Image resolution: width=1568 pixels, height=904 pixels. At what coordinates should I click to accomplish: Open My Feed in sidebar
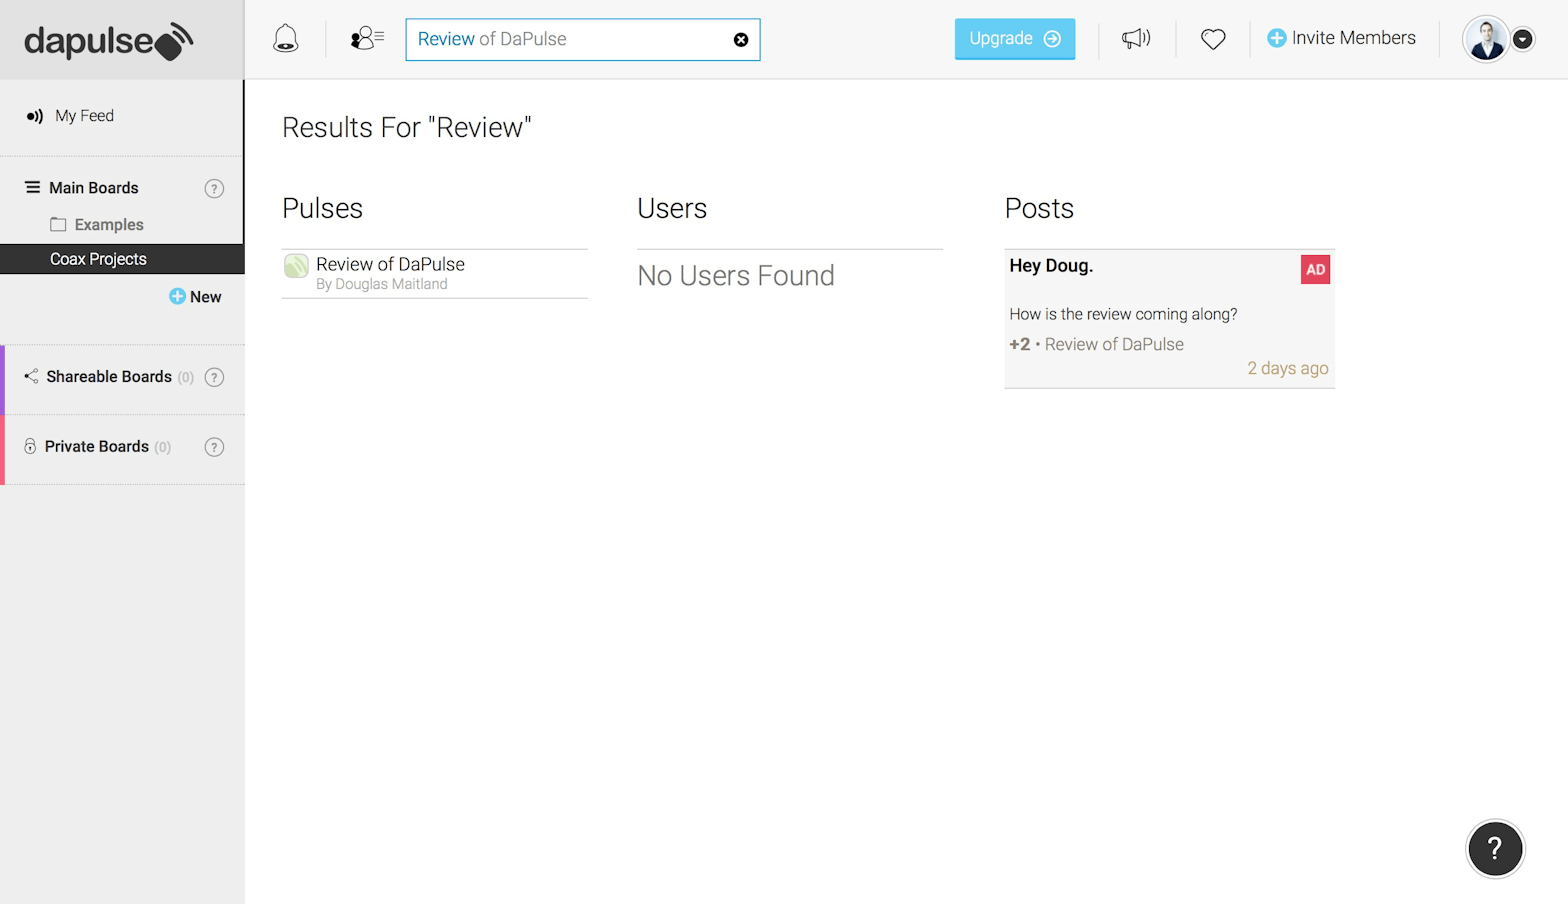(x=84, y=116)
